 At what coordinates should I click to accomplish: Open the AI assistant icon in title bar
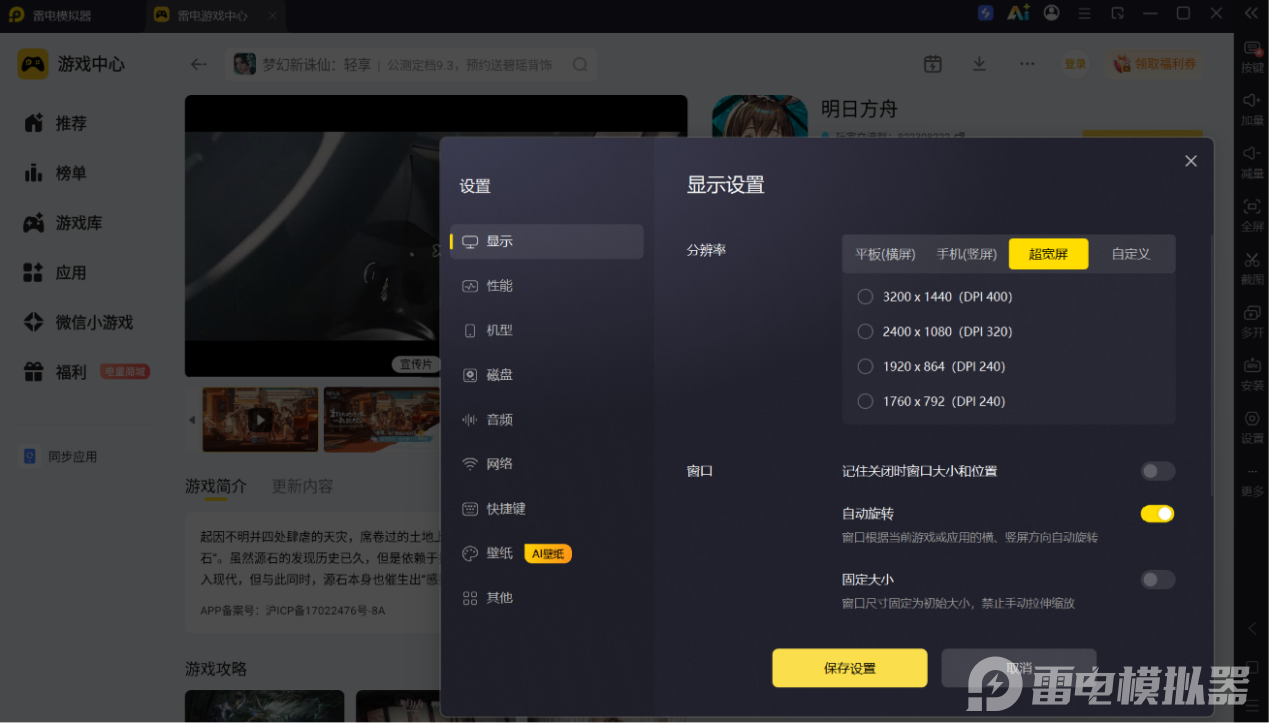click(1018, 13)
